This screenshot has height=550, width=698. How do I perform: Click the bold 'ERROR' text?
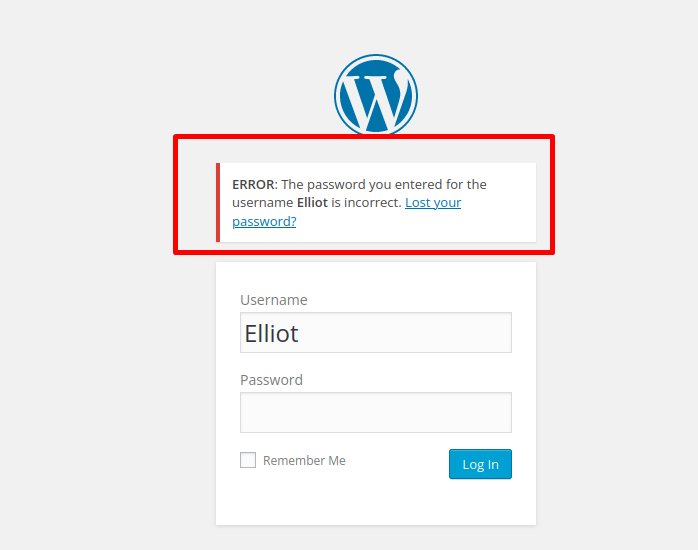point(253,185)
